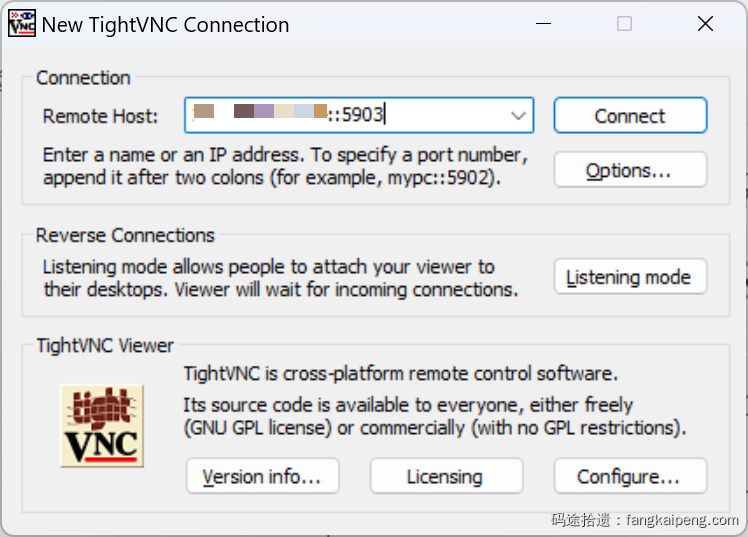Click the "New TightVNC Connection" title text
748x537 pixels.
(x=165, y=25)
